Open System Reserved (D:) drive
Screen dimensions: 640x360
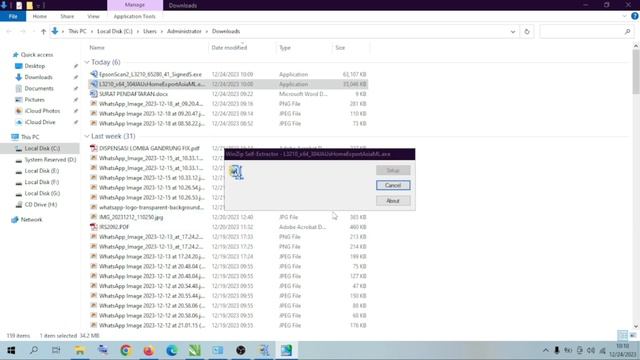(x=50, y=160)
